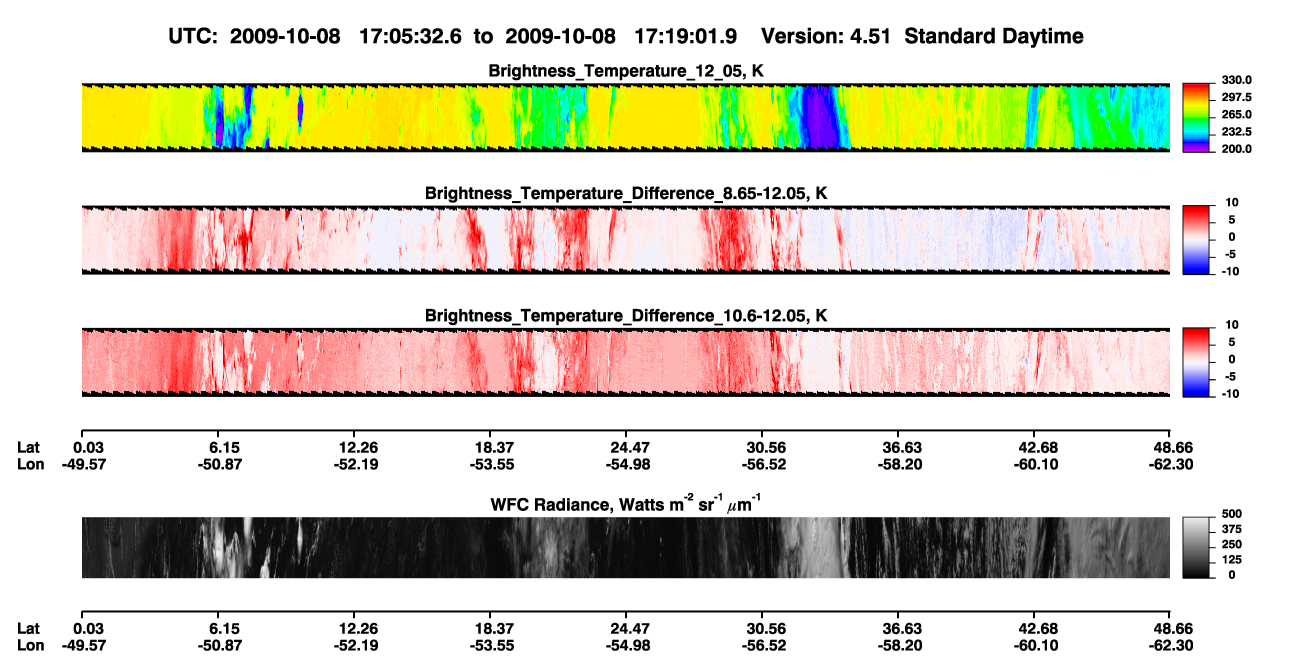
Task: Click the 'Brightness_Temperature_Difference_8.65-12.05, K' title
Action: tap(626, 192)
